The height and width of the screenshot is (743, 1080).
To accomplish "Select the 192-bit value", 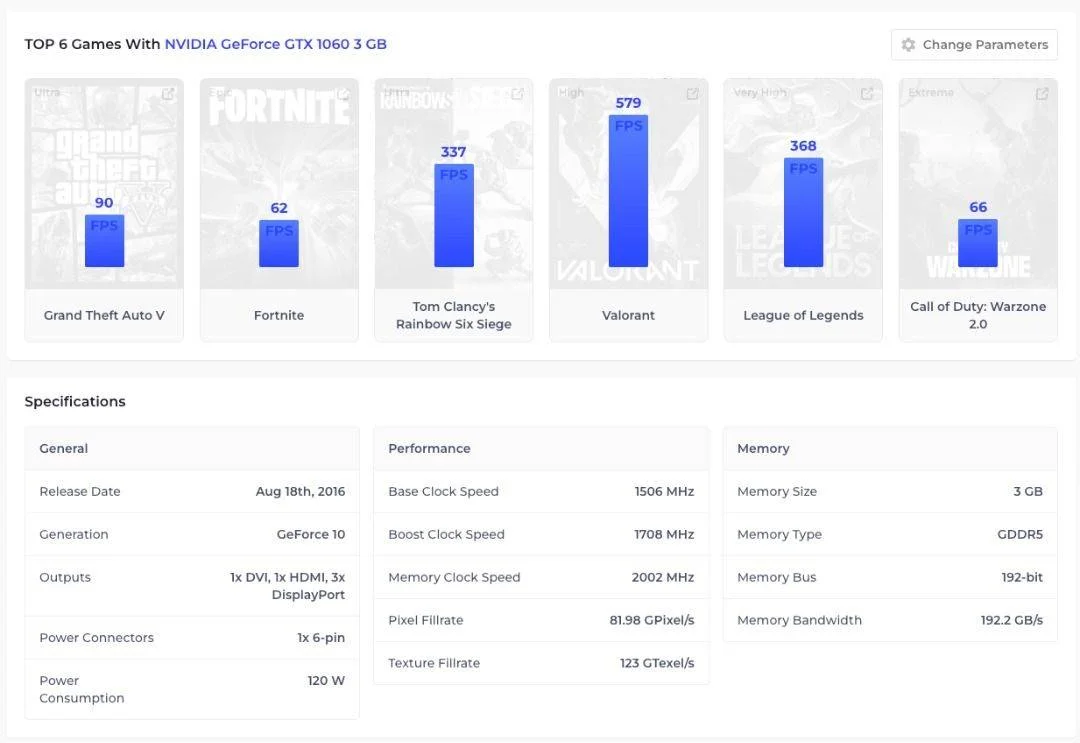I will point(1022,577).
